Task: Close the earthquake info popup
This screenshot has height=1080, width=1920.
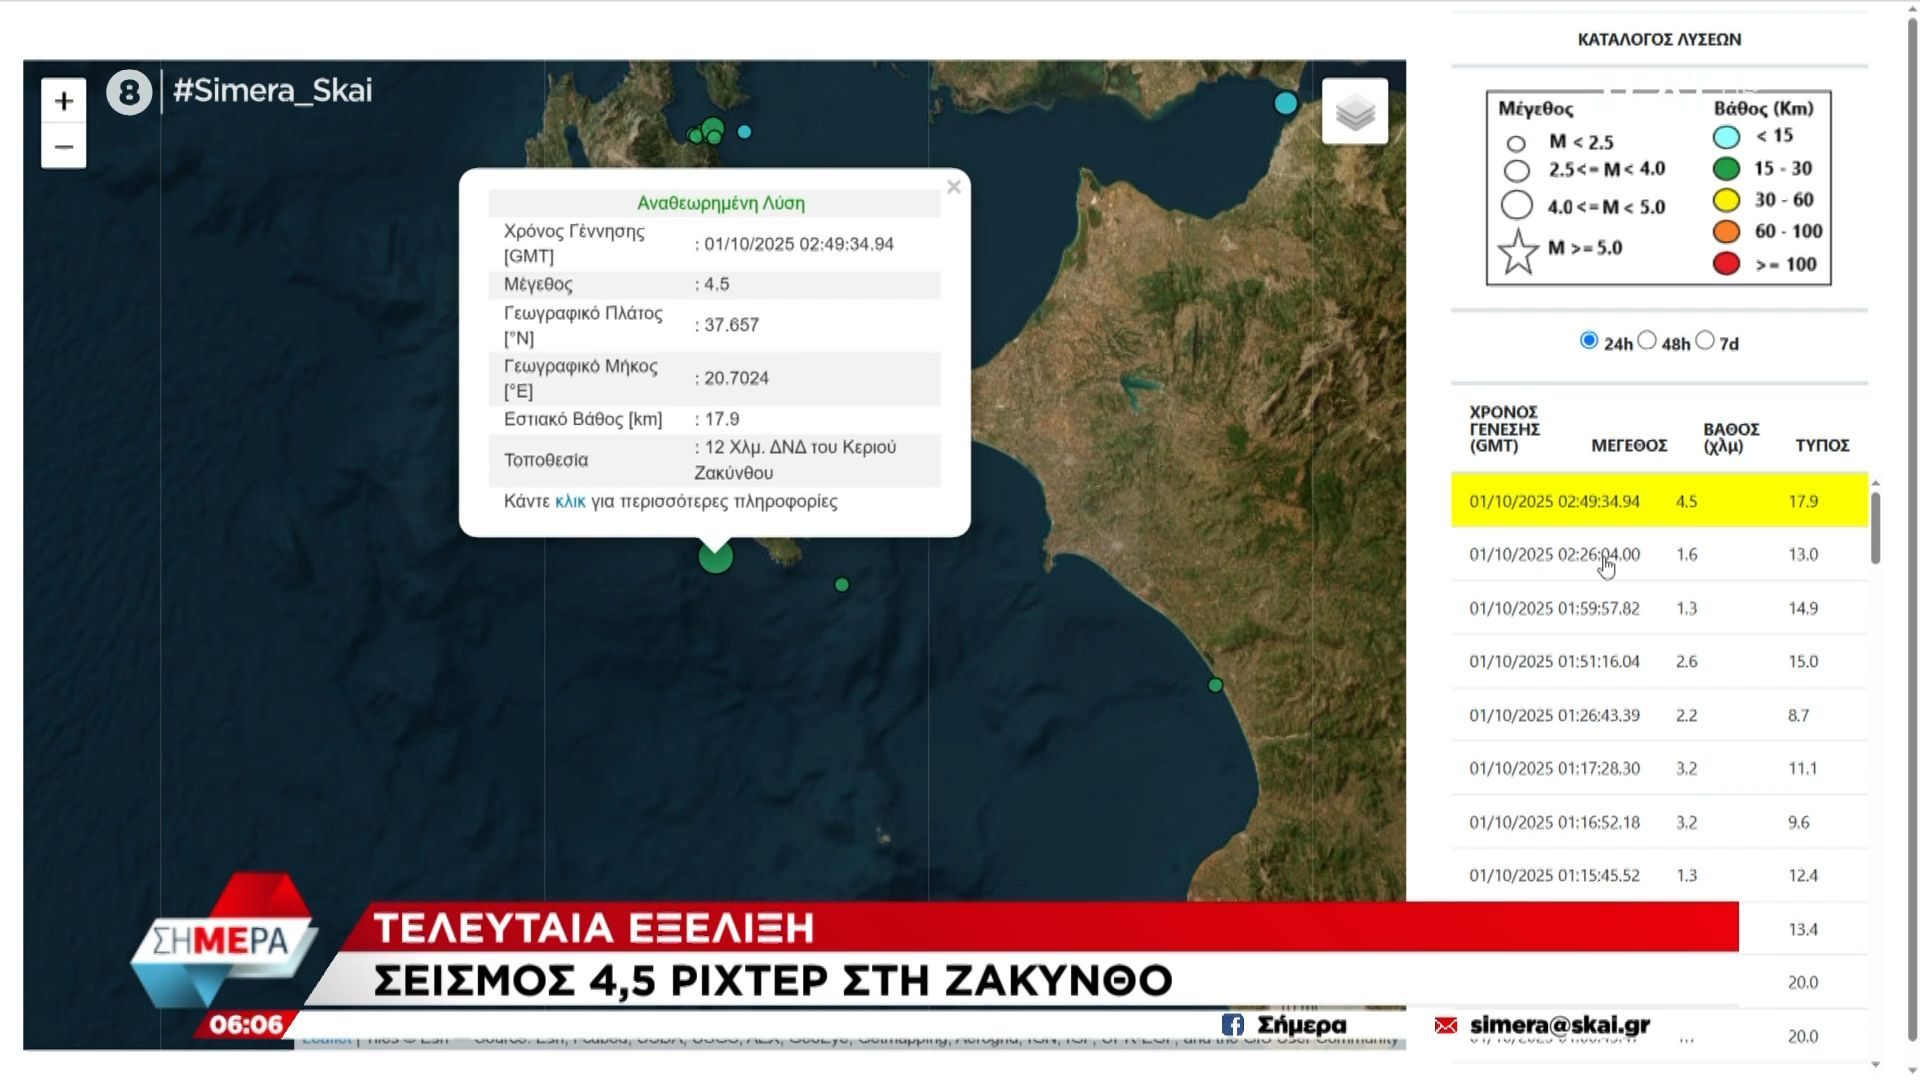Action: (953, 187)
